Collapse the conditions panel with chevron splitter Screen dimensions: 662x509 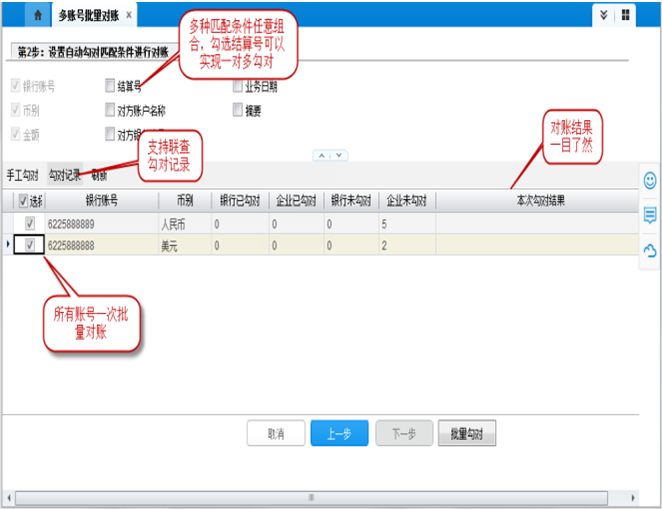331,155
